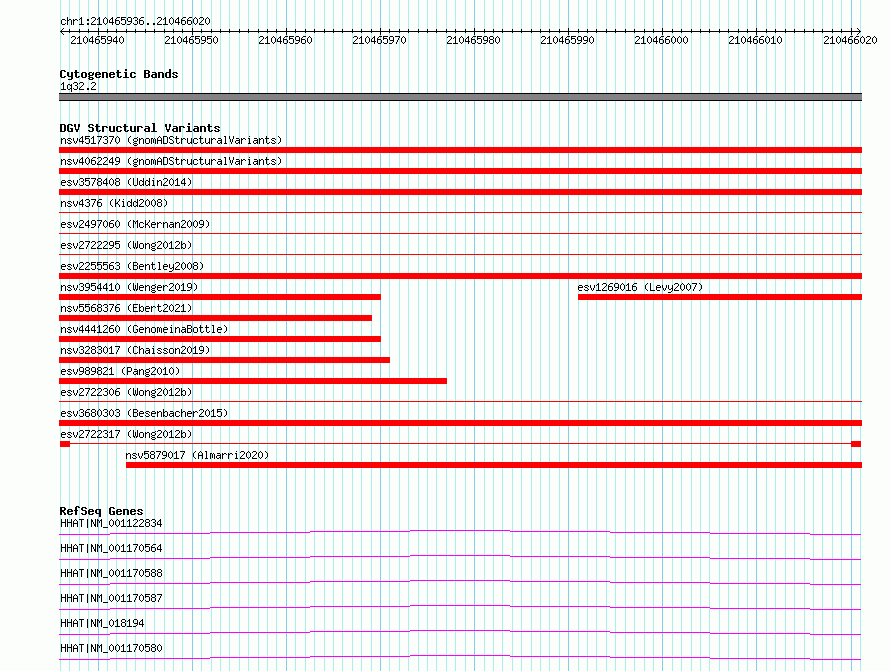The image size is (890, 671).
Task: Click the red bar under nsv4062249
Action: 460,171
